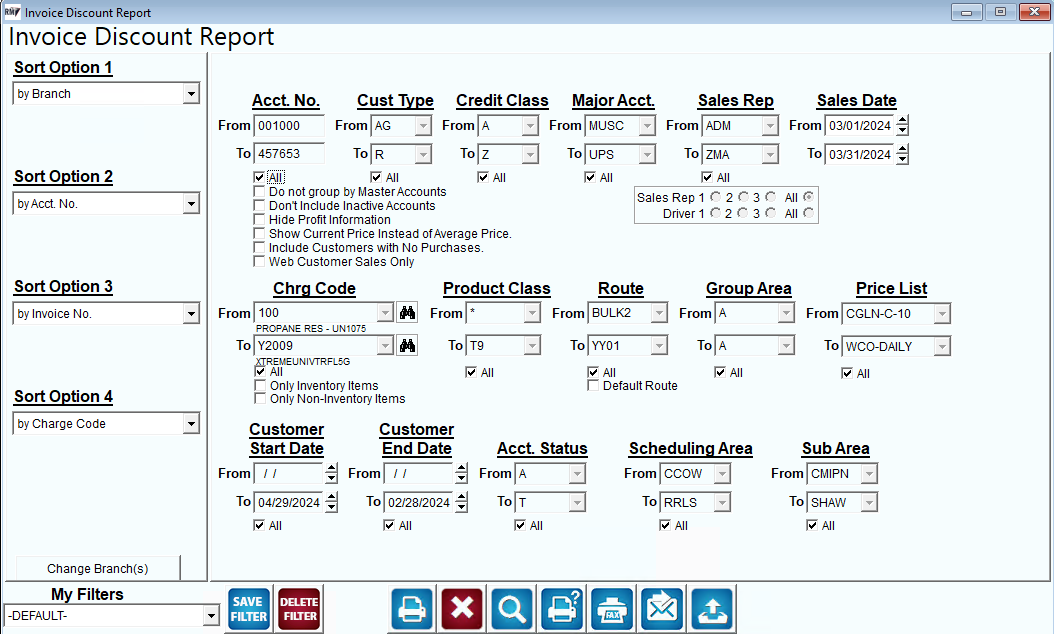
Task: Open the Major Acct. From MUSC dropdown
Action: pyautogui.click(x=647, y=126)
